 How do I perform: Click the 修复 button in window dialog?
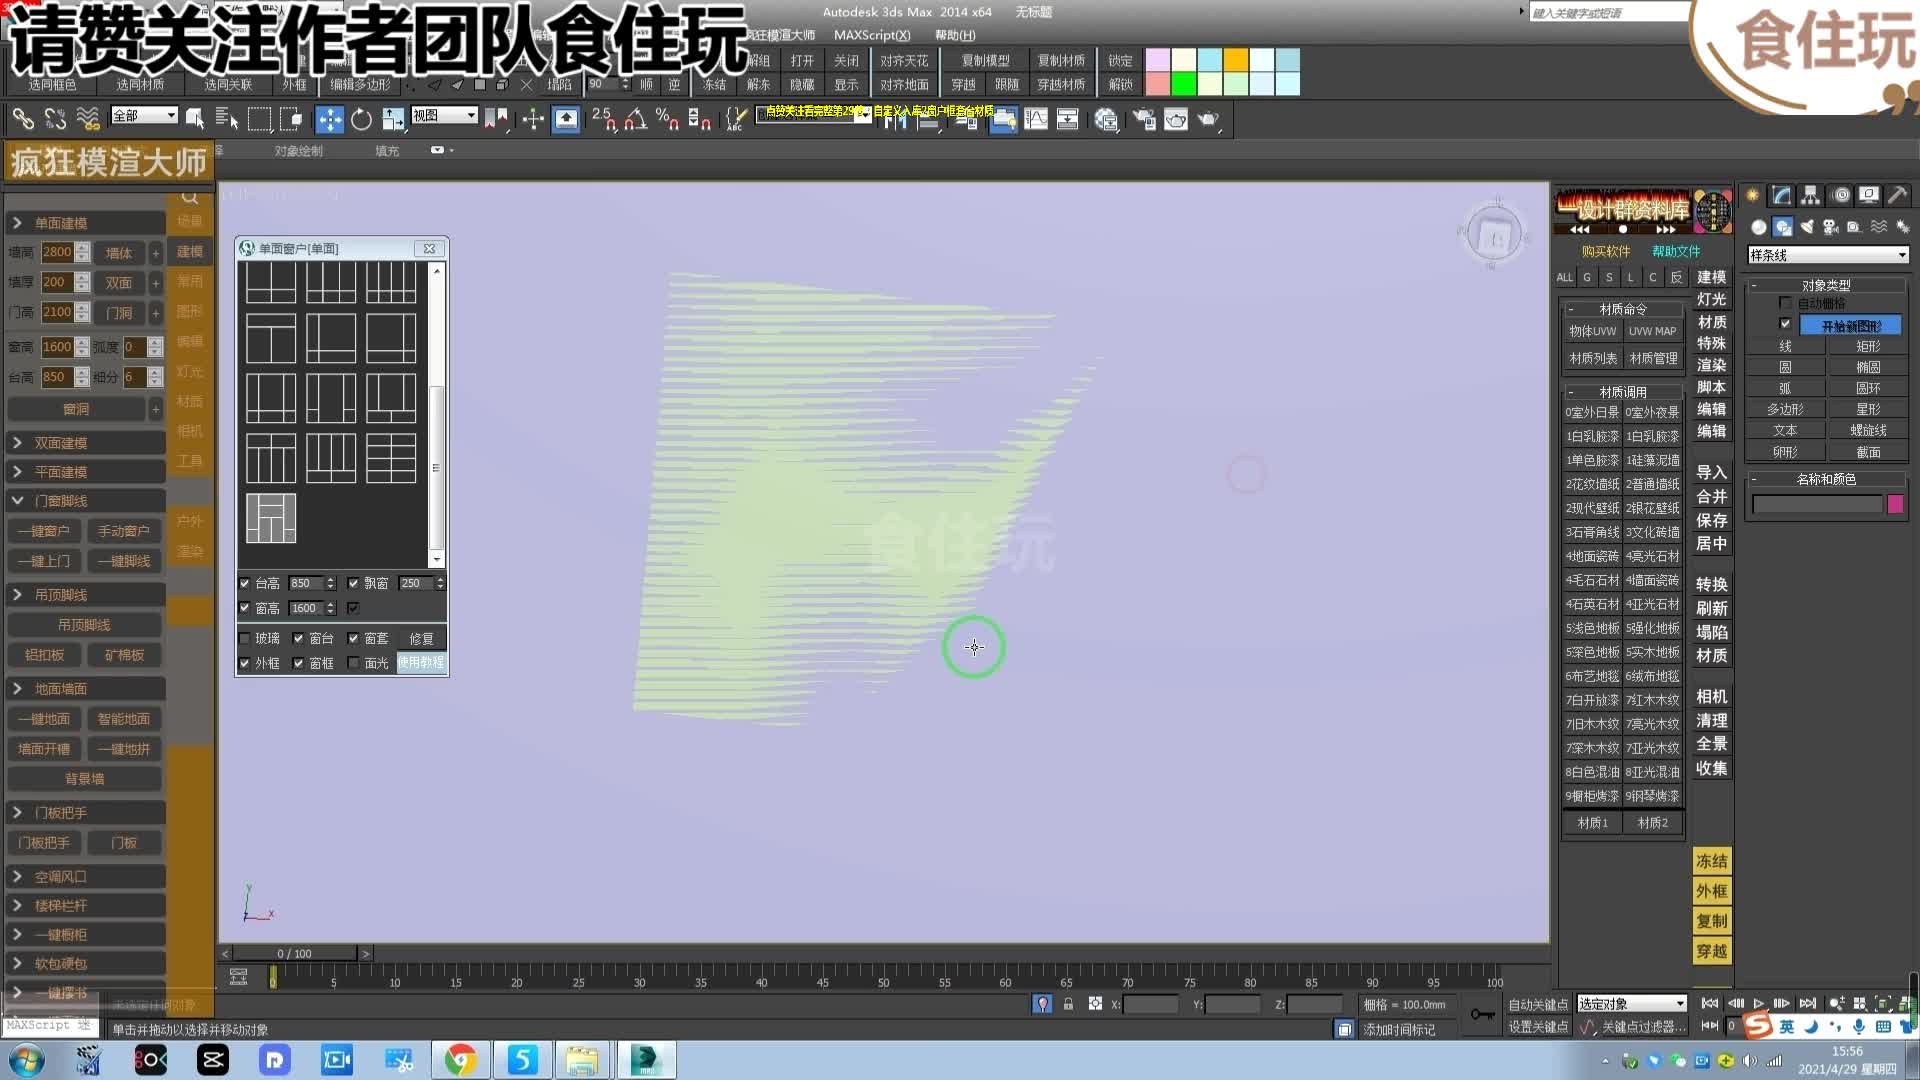[421, 638]
